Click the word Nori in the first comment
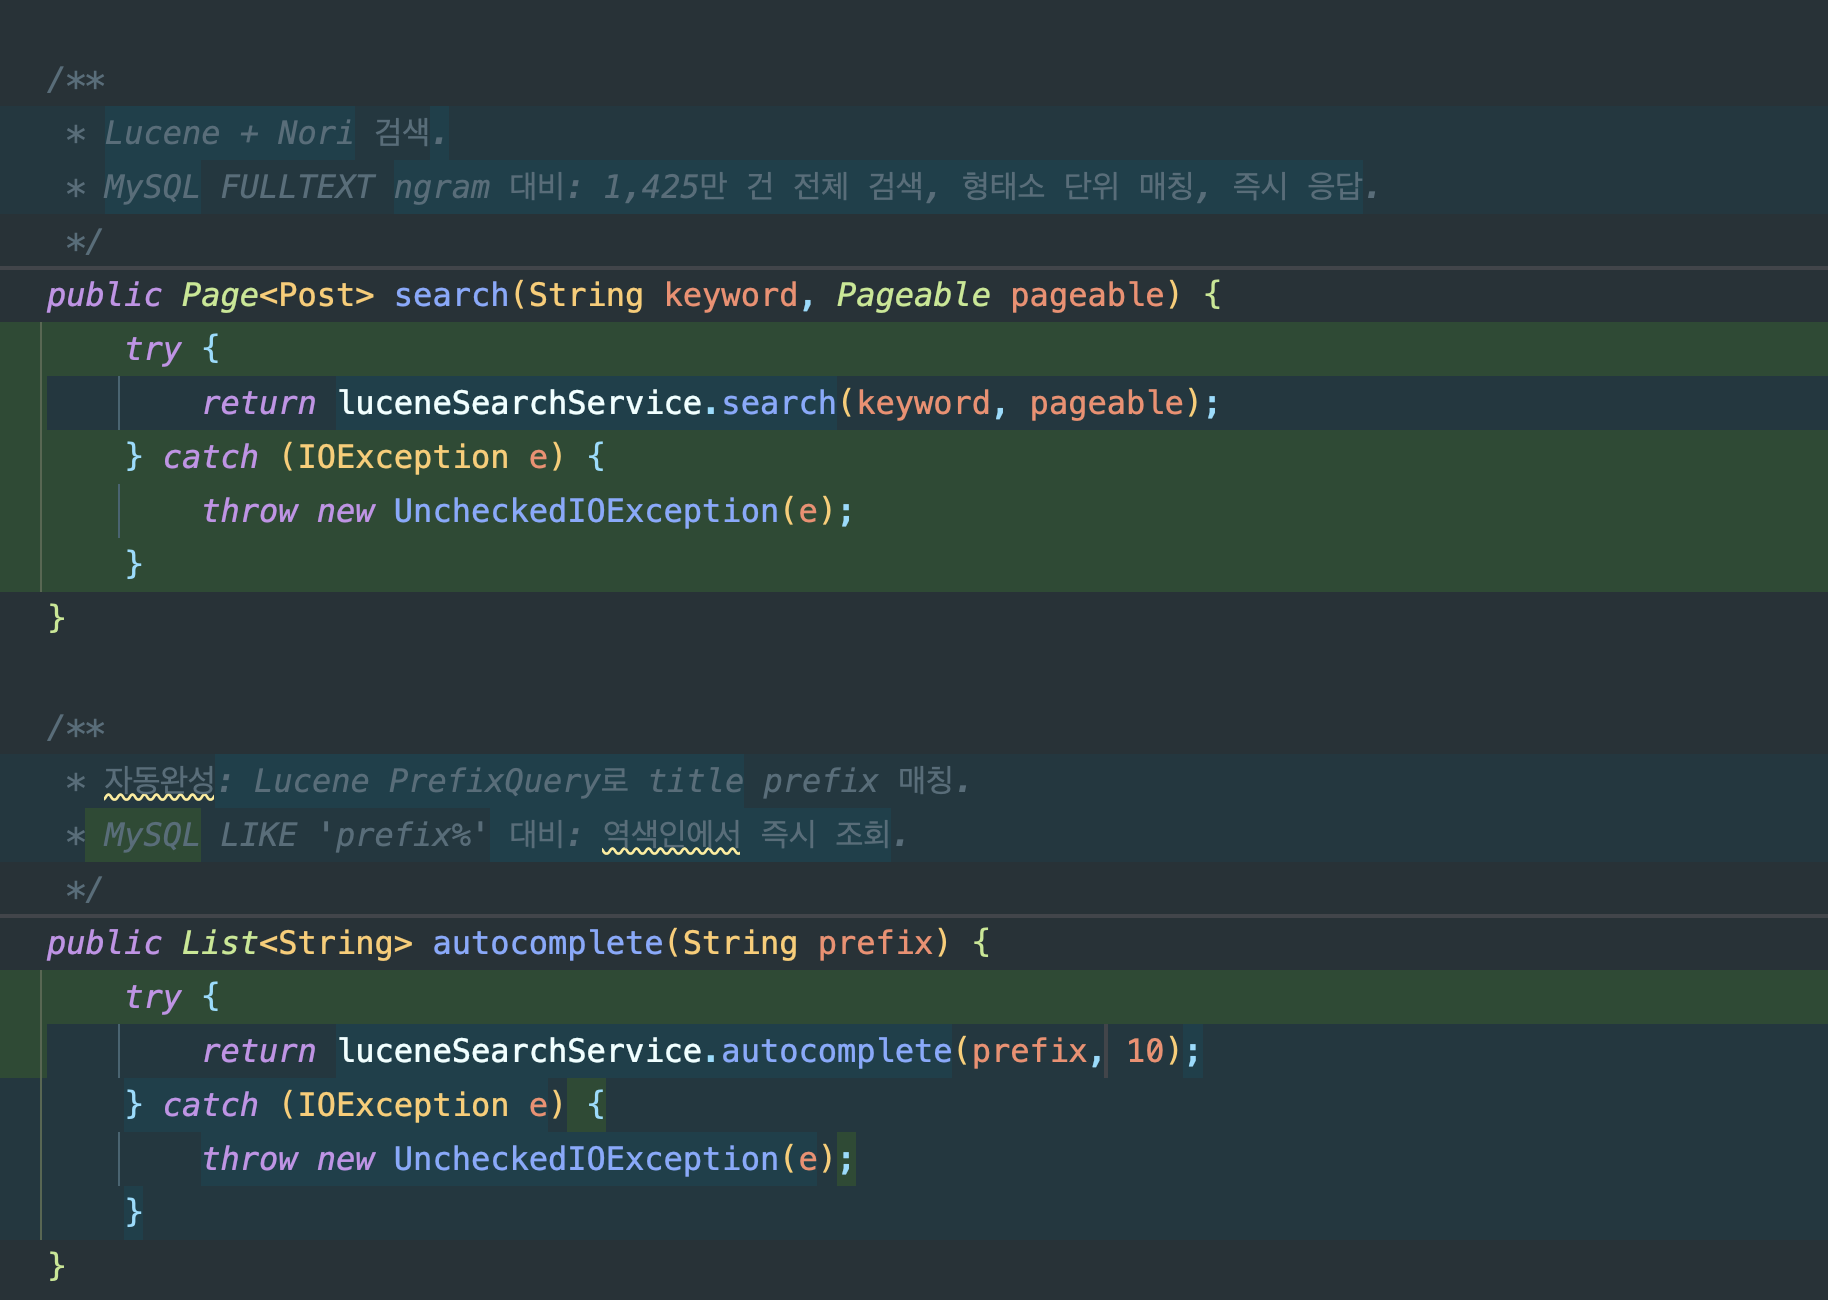This screenshot has width=1828, height=1300. [x=315, y=133]
